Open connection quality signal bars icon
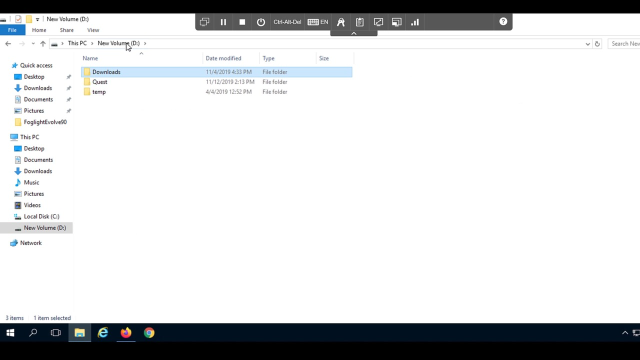Image resolution: width=640 pixels, height=360 pixels. (x=415, y=22)
